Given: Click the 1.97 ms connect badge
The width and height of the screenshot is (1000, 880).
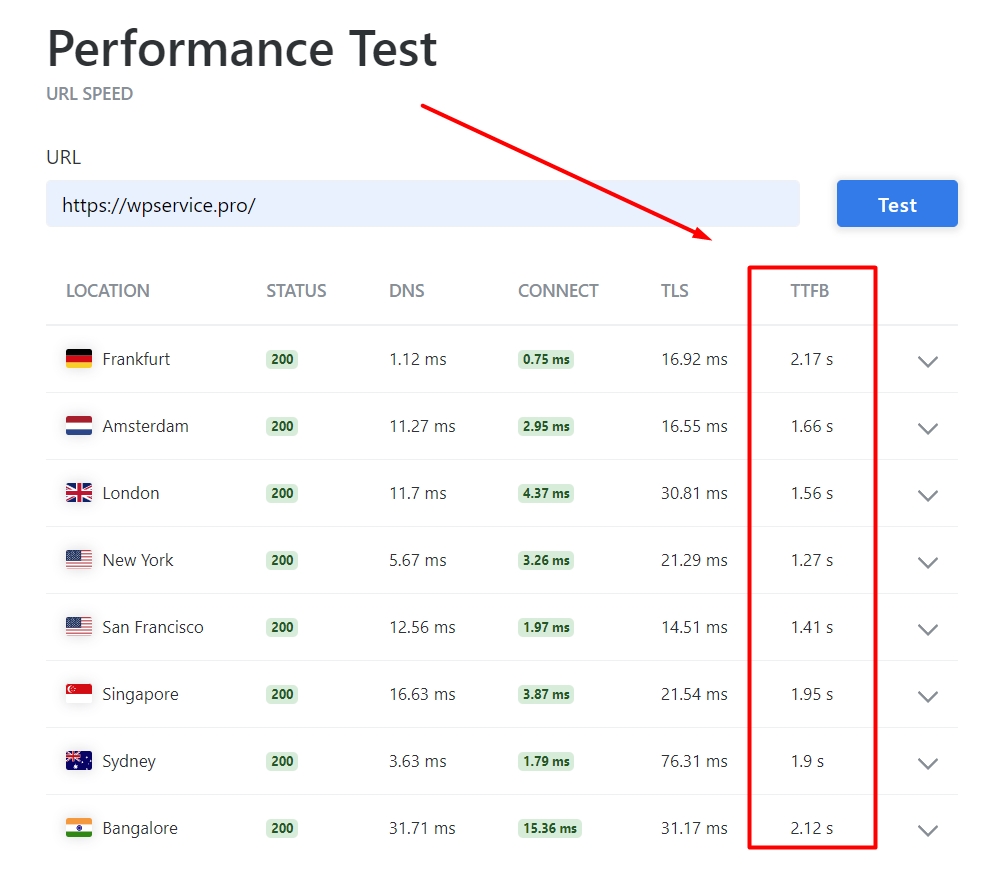Looking at the screenshot, I should pos(546,627).
